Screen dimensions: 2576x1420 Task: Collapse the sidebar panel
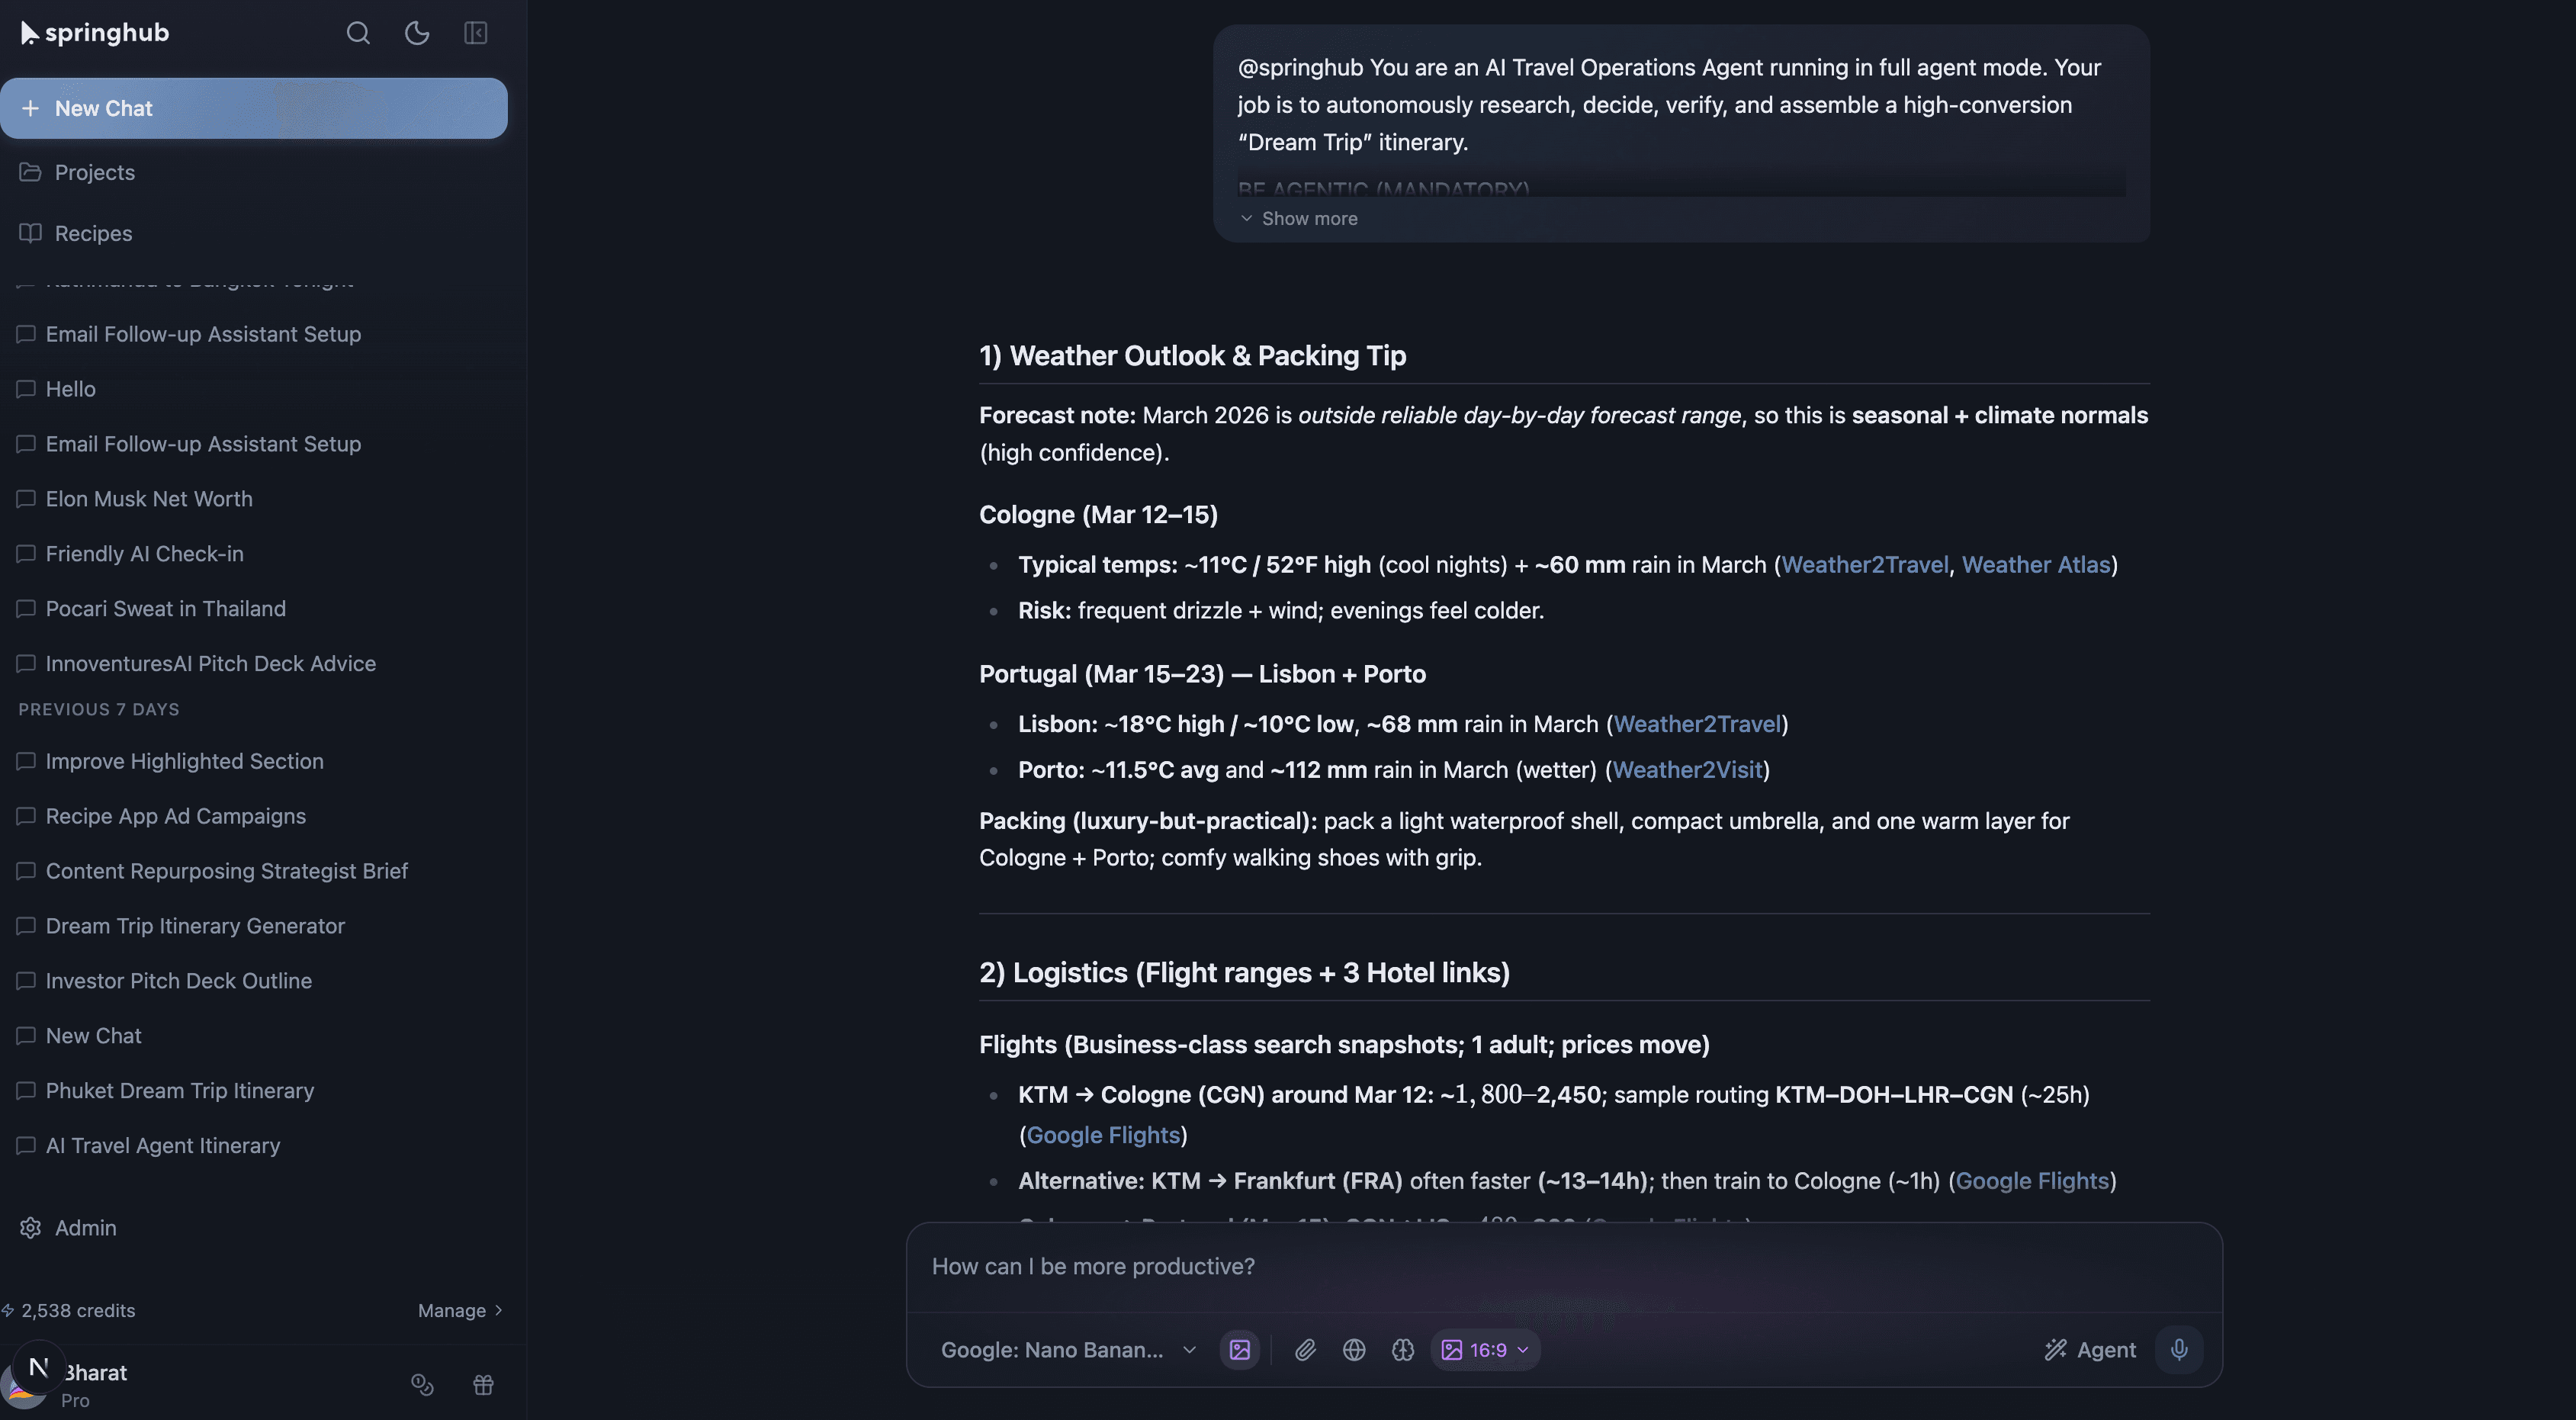(476, 32)
